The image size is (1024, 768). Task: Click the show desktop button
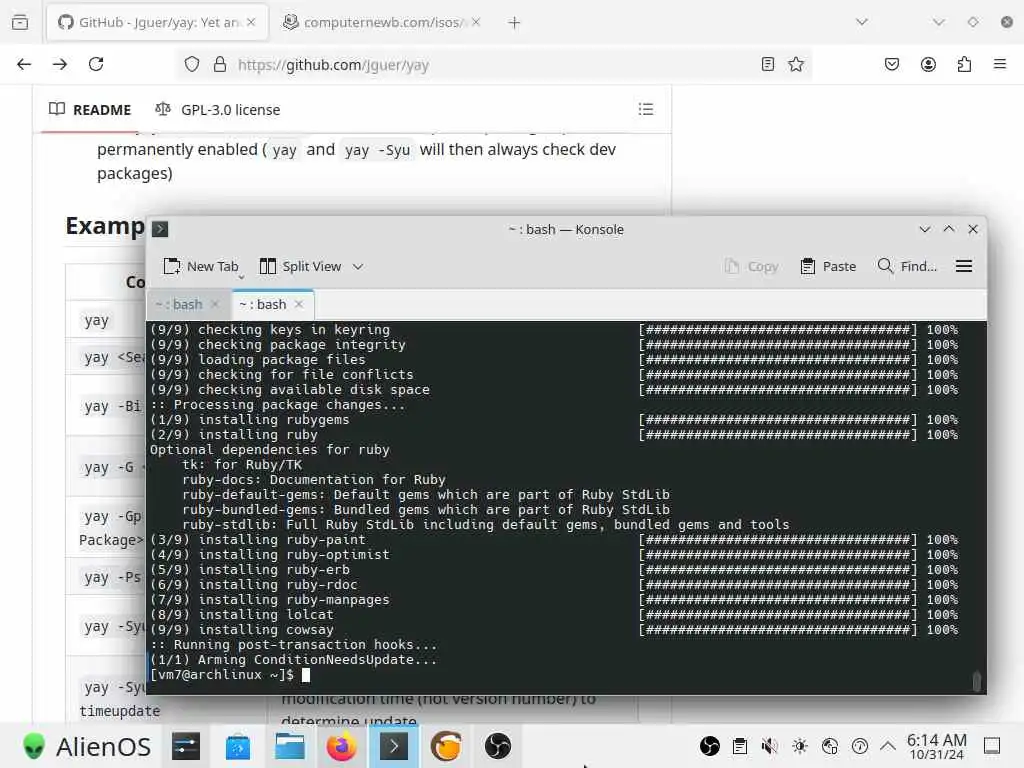(992, 746)
